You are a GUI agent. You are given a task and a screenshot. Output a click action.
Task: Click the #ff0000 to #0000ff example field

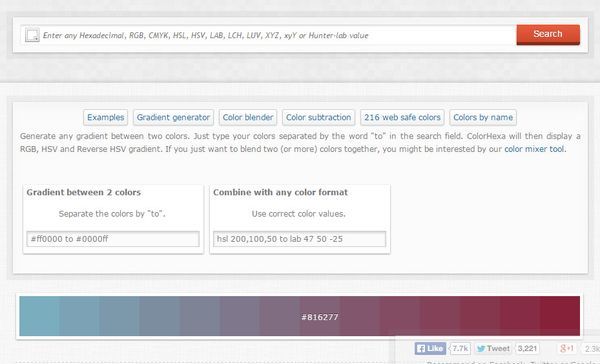pos(113,239)
